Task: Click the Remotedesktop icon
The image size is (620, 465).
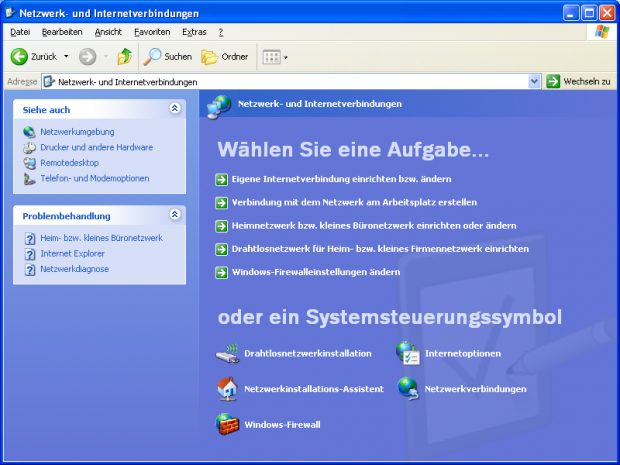Action: coord(29,163)
